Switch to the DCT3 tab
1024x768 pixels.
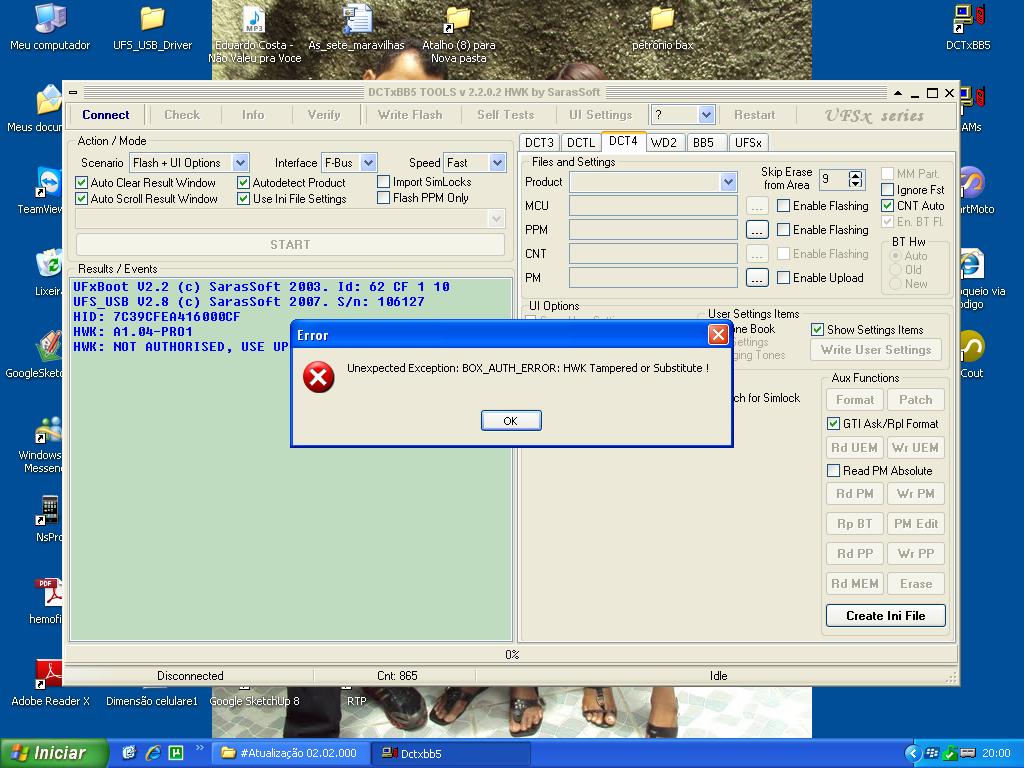539,142
